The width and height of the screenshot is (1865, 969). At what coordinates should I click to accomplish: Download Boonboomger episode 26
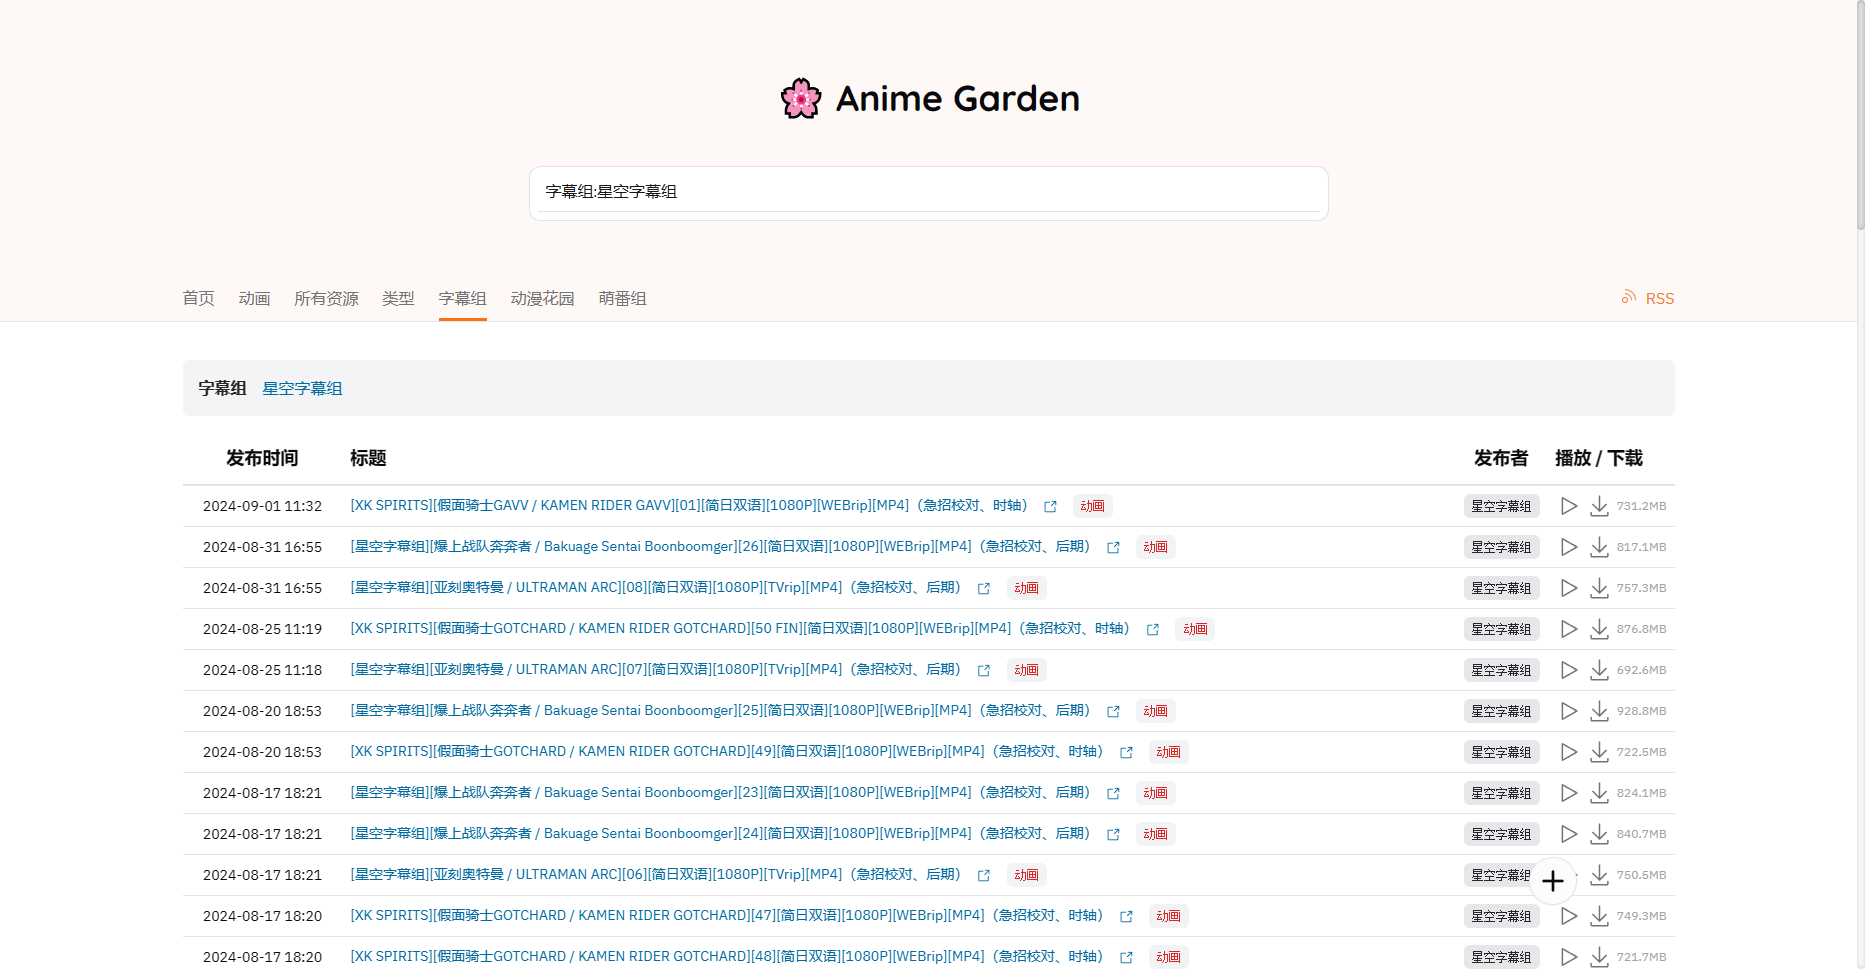(1600, 547)
